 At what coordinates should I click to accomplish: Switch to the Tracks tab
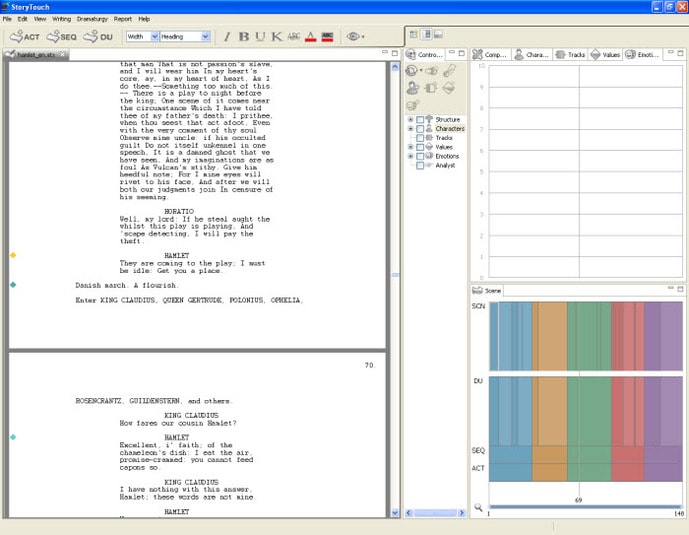click(x=570, y=54)
